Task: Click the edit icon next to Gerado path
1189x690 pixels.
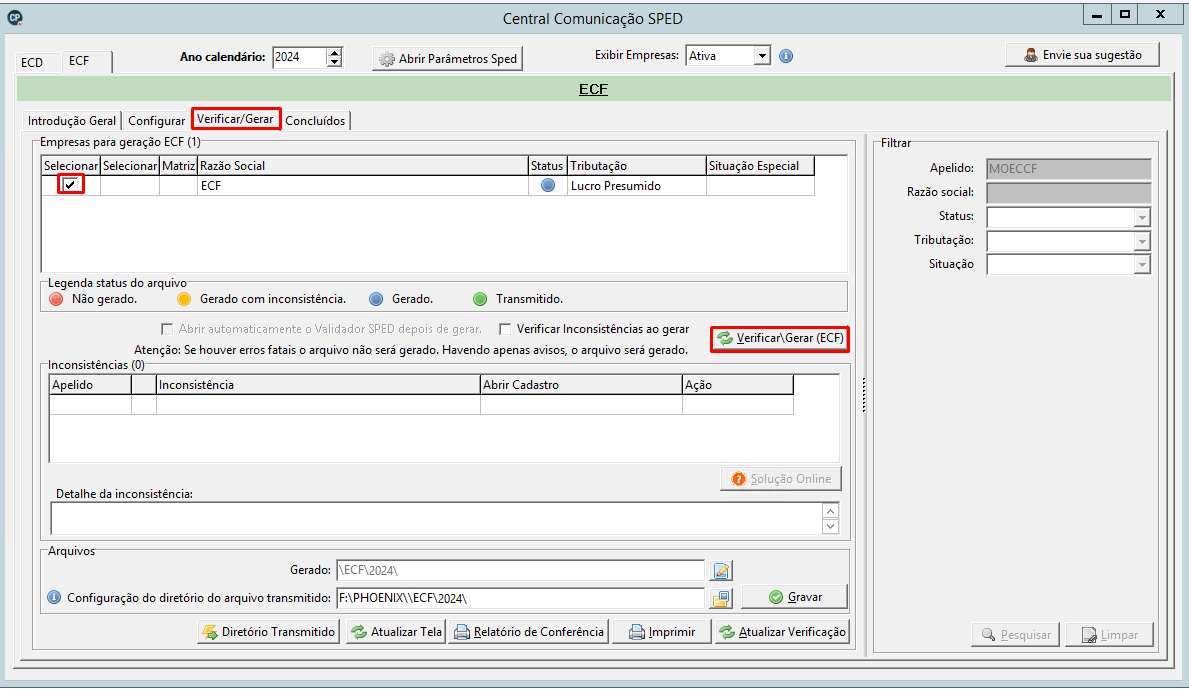Action: click(x=721, y=570)
